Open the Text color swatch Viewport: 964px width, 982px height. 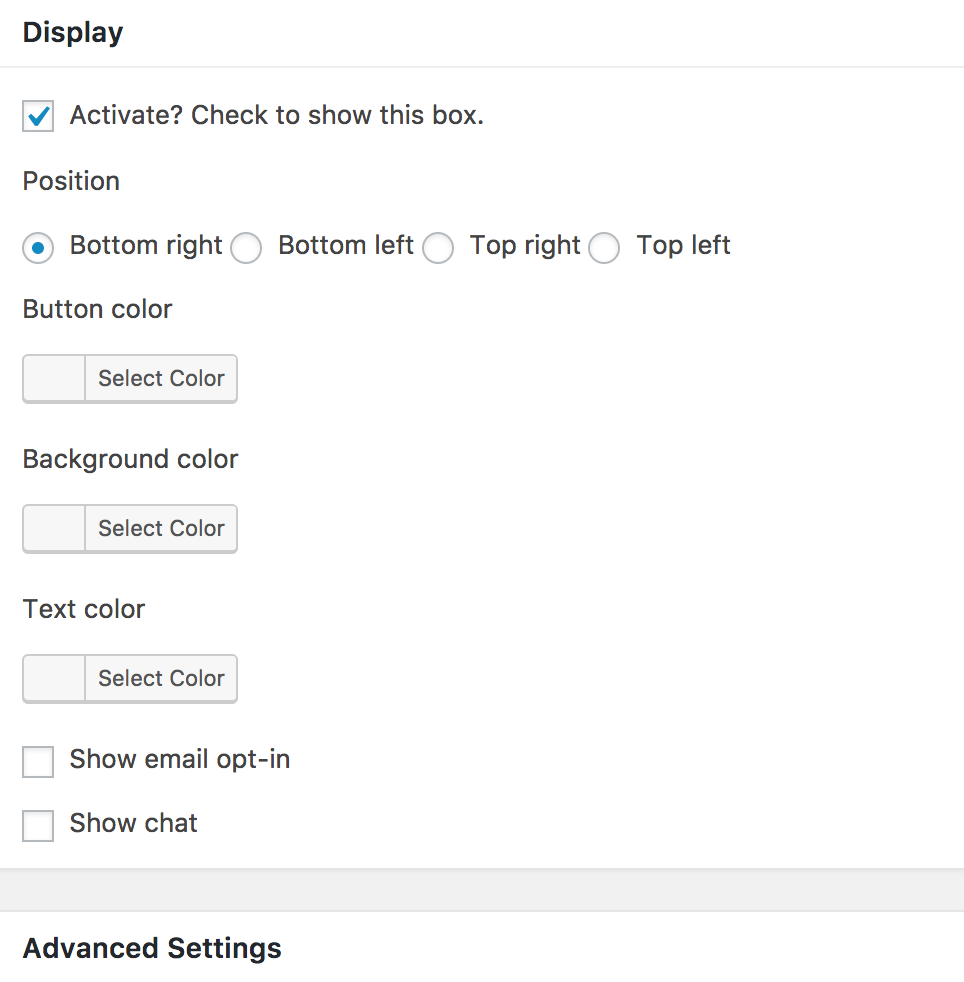(x=54, y=678)
